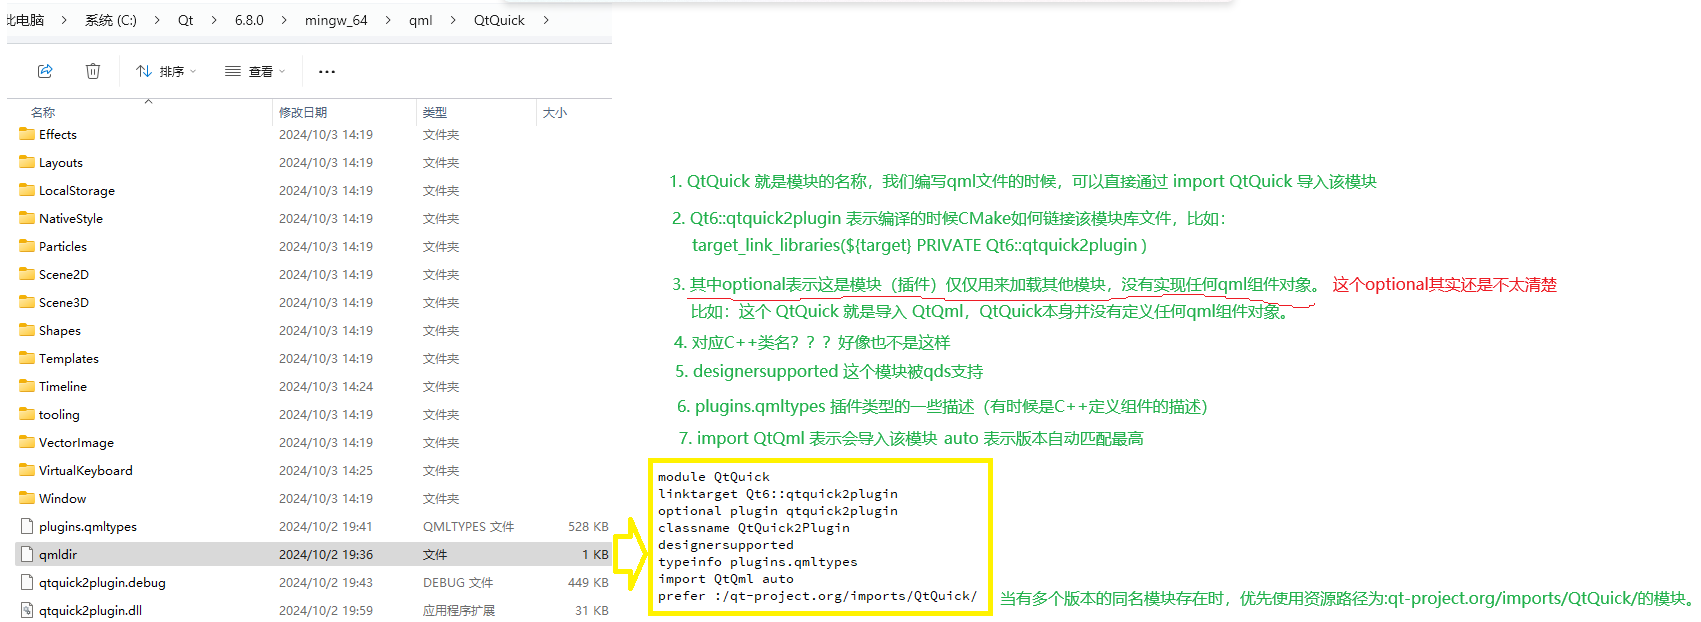The image size is (1701, 622).
Task: Expand the chevron after mingw_64 in breadcrumb
Action: (388, 20)
